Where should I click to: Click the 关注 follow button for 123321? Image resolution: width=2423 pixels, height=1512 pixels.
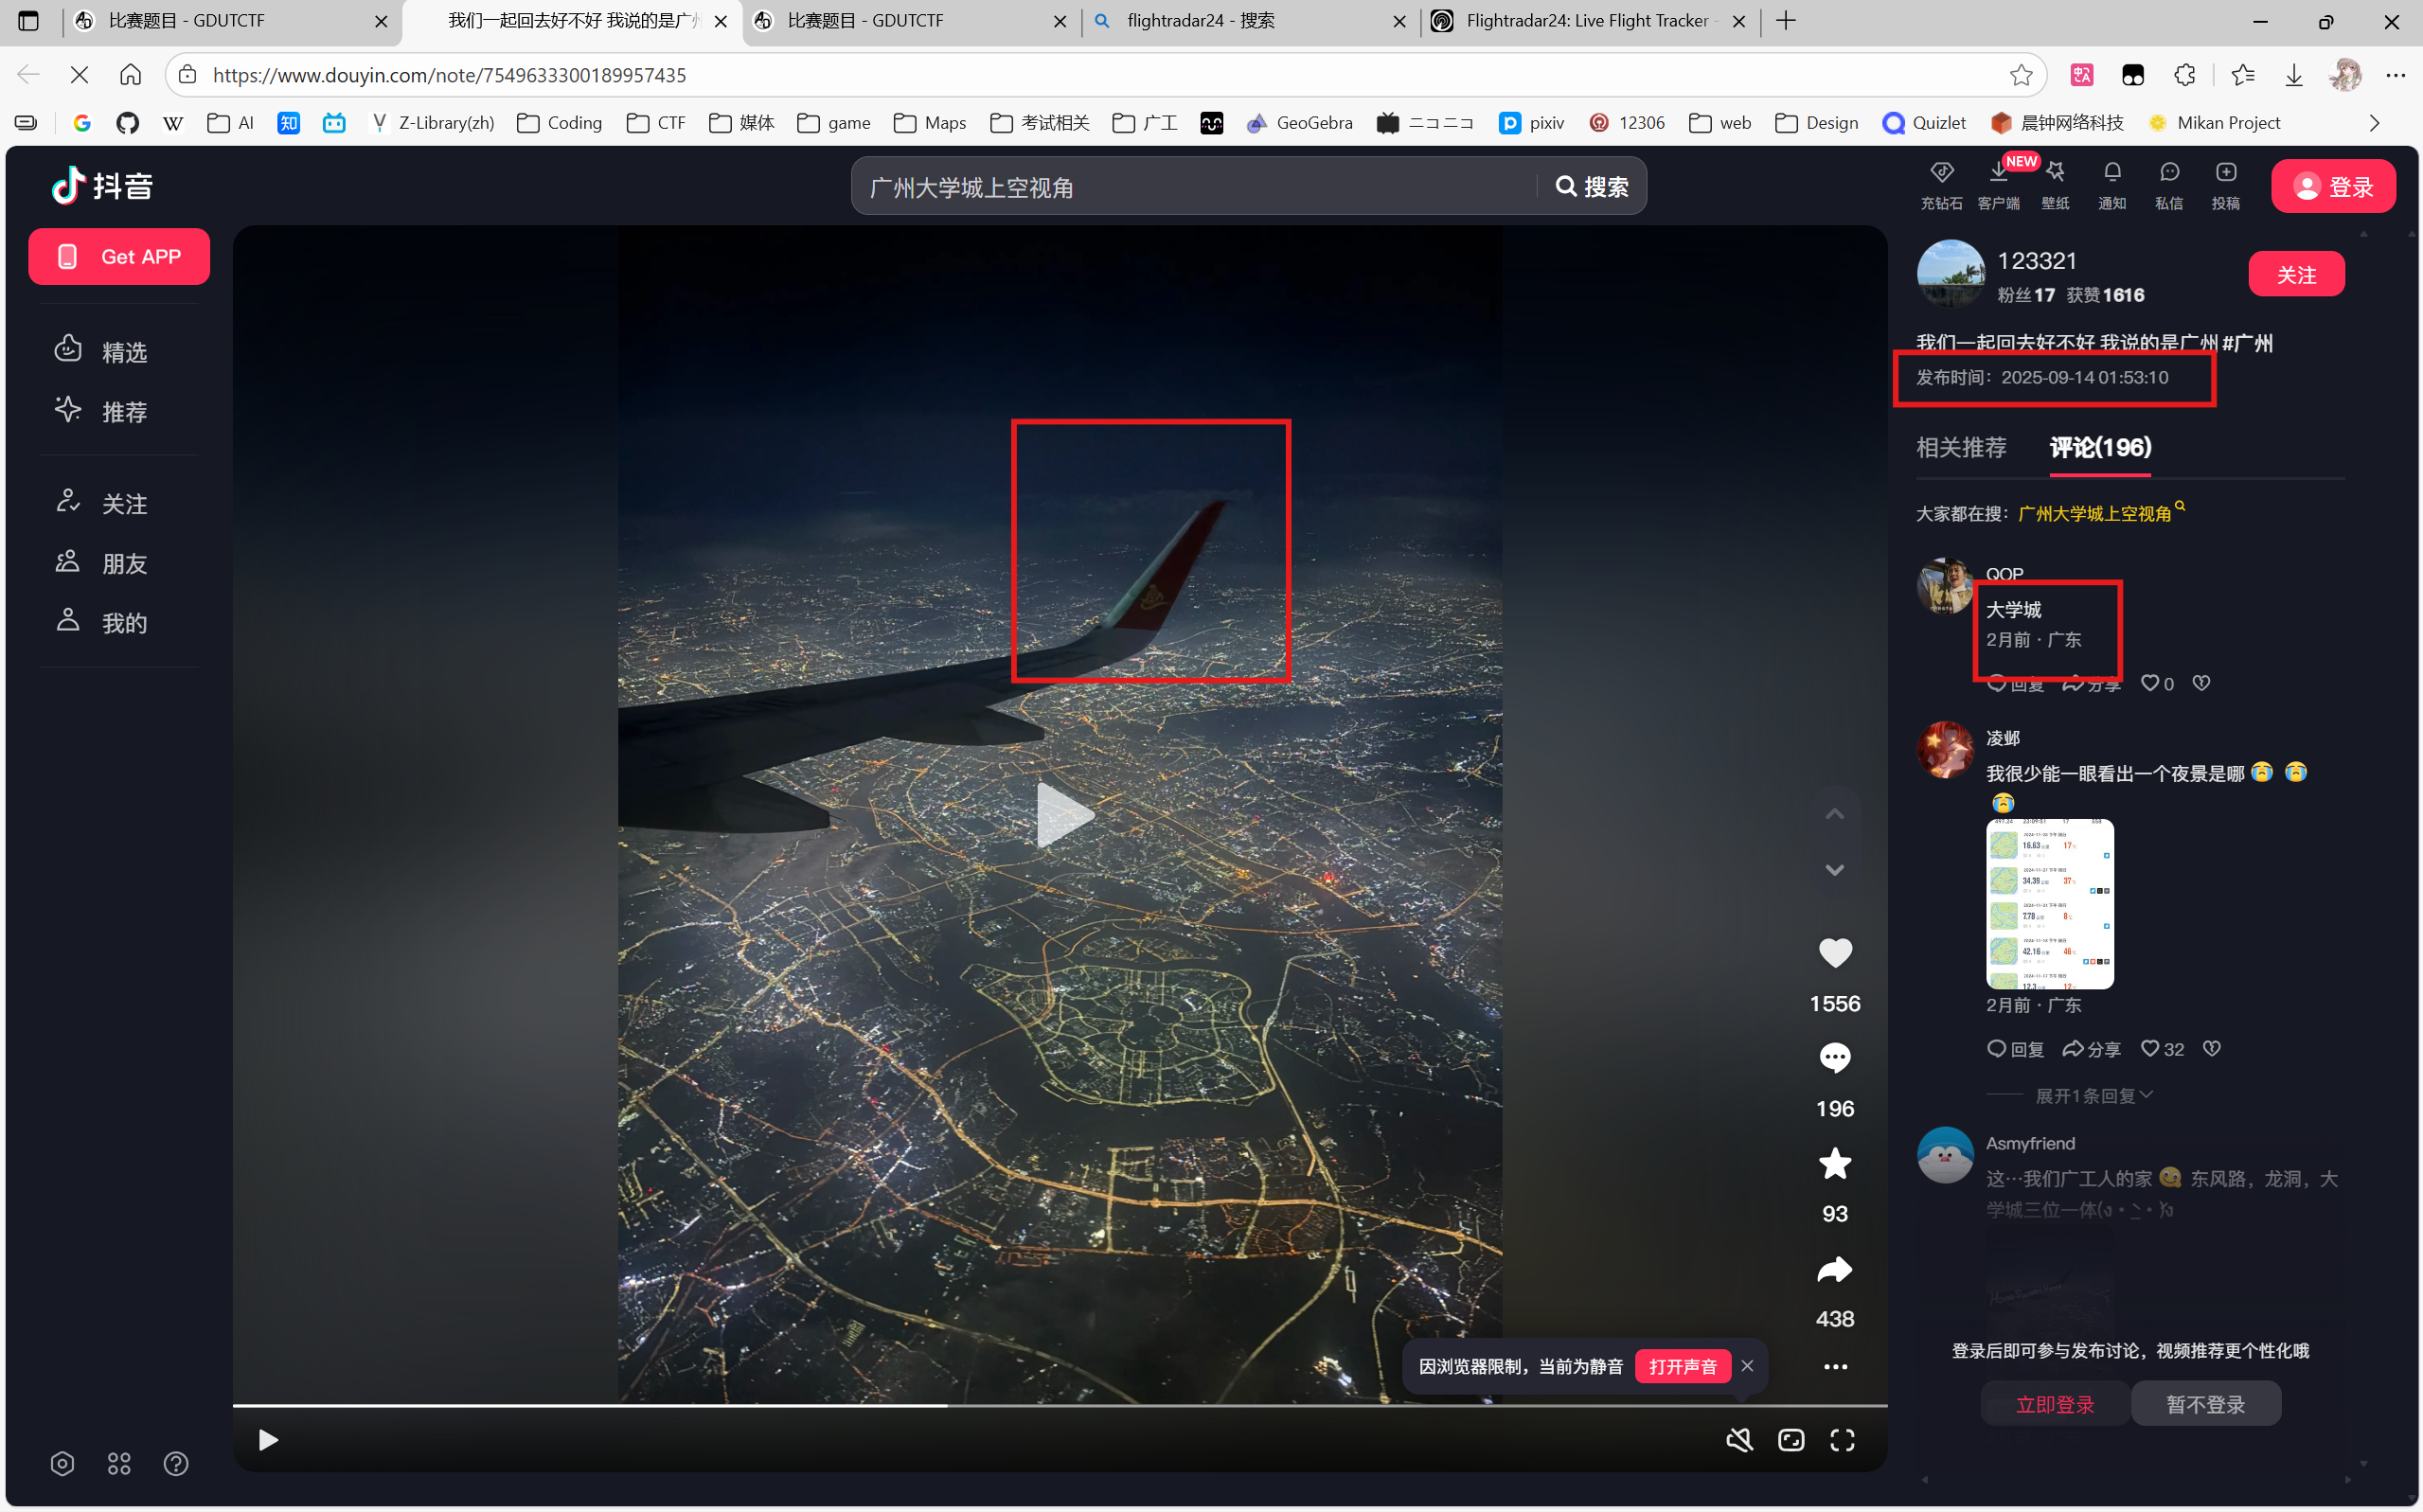click(2295, 274)
